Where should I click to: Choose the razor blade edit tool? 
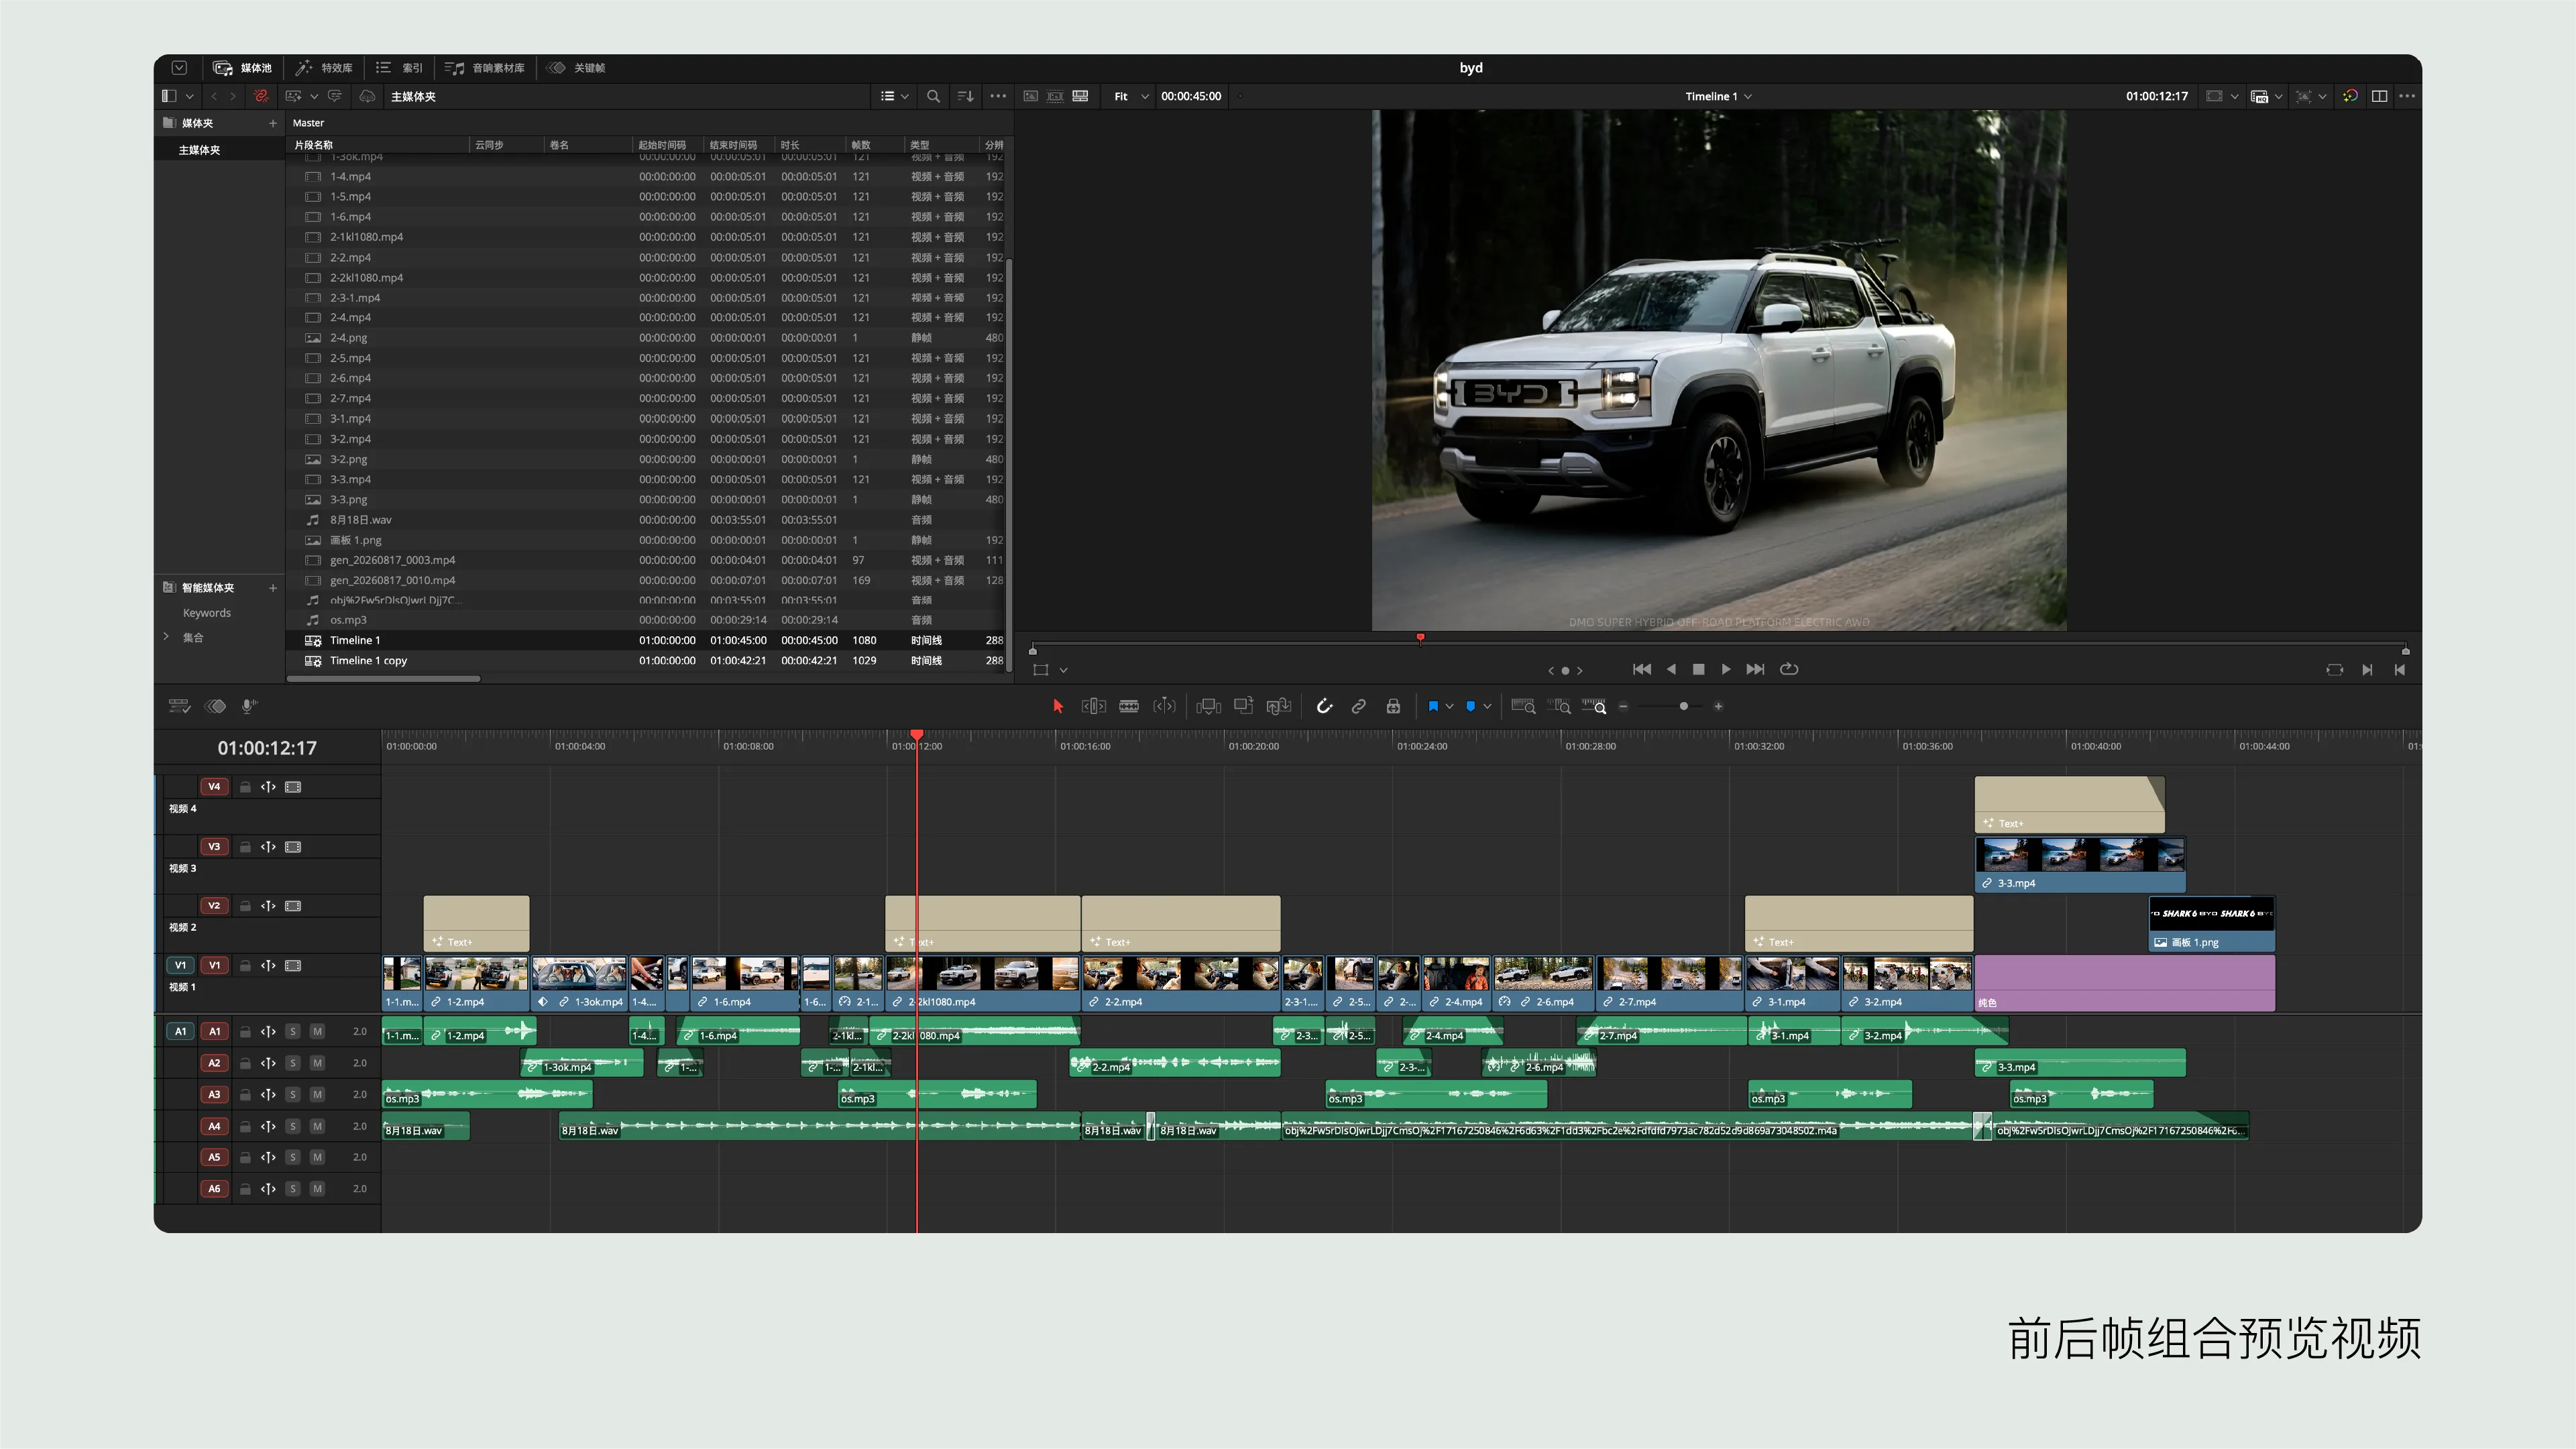[1129, 706]
